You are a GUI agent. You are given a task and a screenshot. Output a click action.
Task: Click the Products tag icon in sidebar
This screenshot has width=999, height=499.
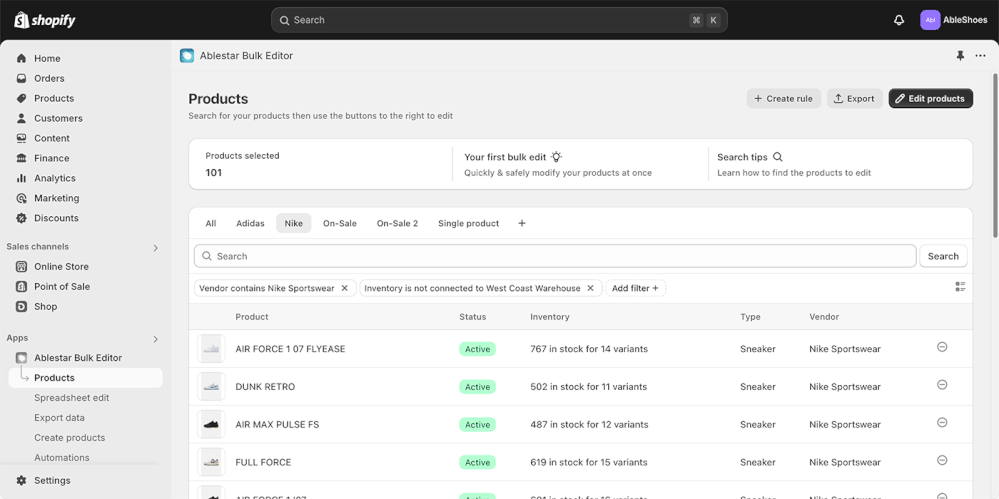22,98
